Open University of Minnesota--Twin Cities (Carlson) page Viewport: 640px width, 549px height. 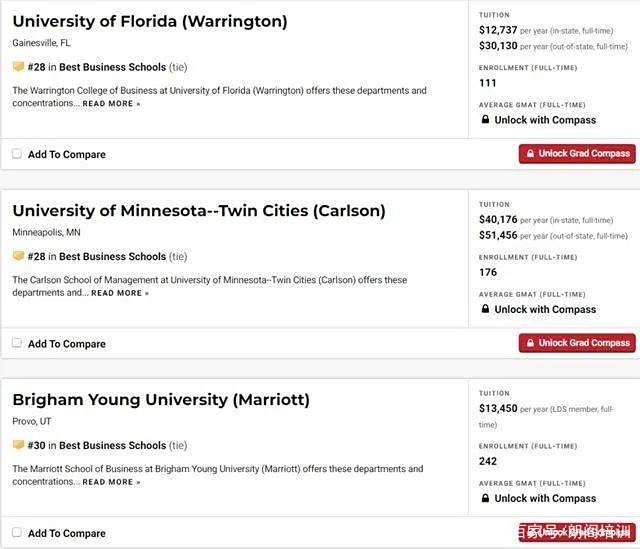(x=199, y=211)
